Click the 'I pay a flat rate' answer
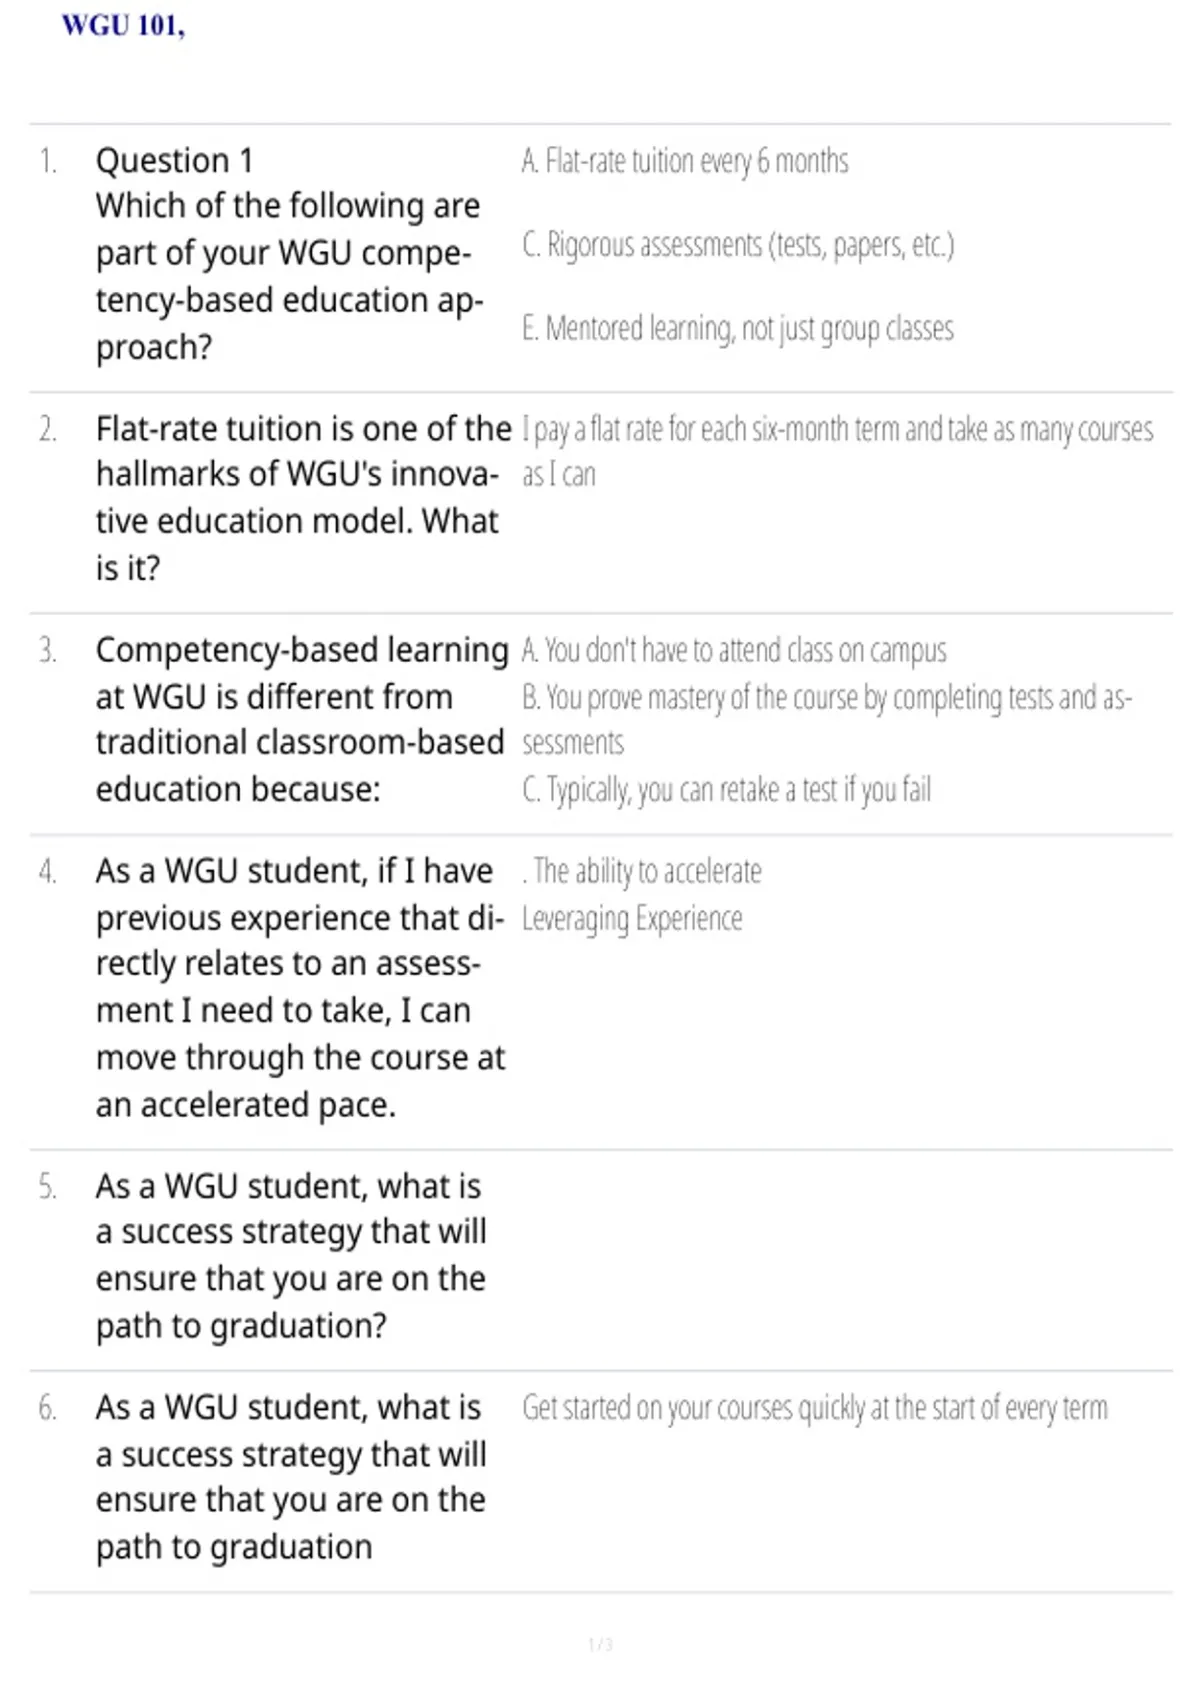 [x=837, y=451]
